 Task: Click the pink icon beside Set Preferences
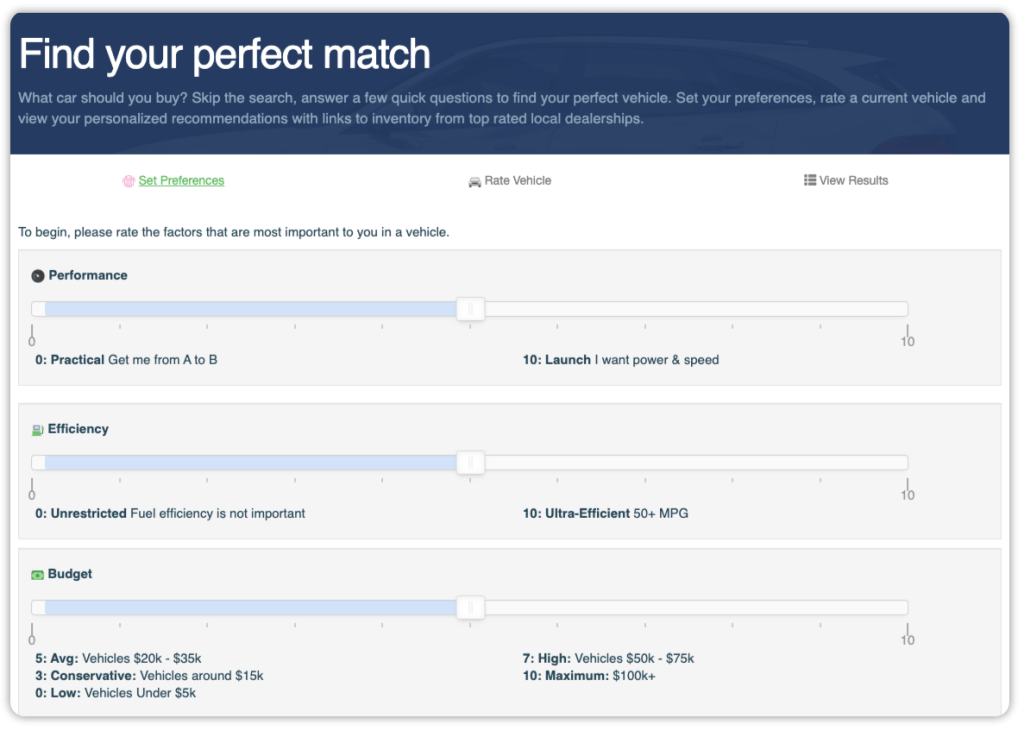click(x=129, y=181)
